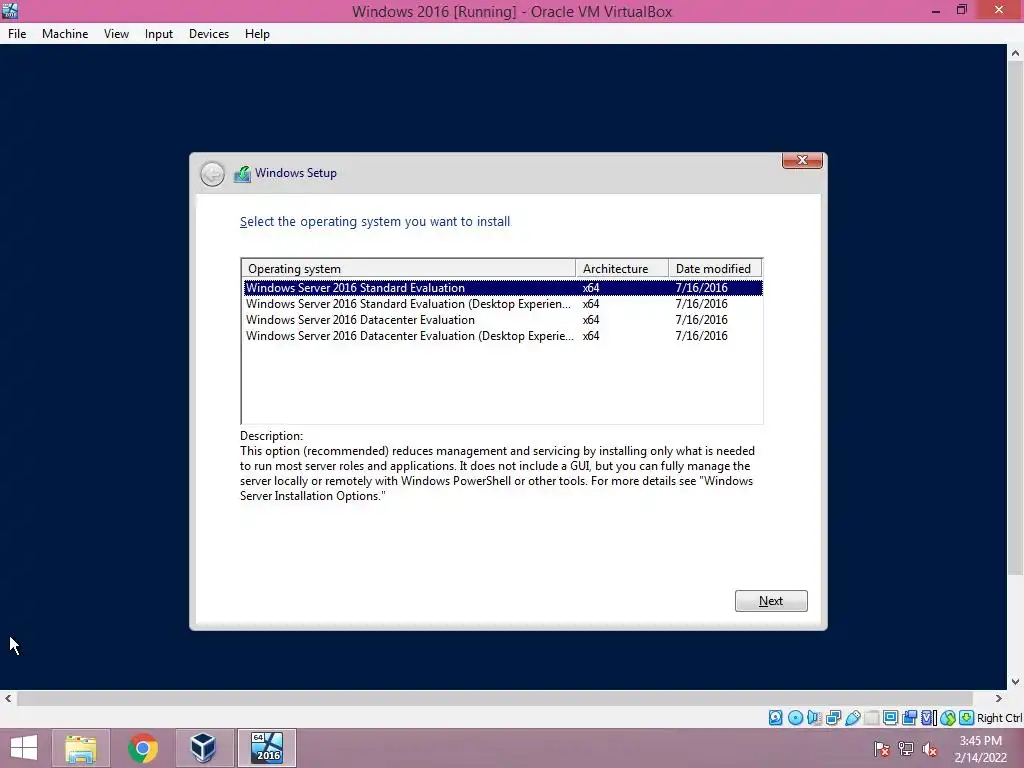The height and width of the screenshot is (768, 1024).
Task: Click the network tray icon
Action: tap(906, 749)
